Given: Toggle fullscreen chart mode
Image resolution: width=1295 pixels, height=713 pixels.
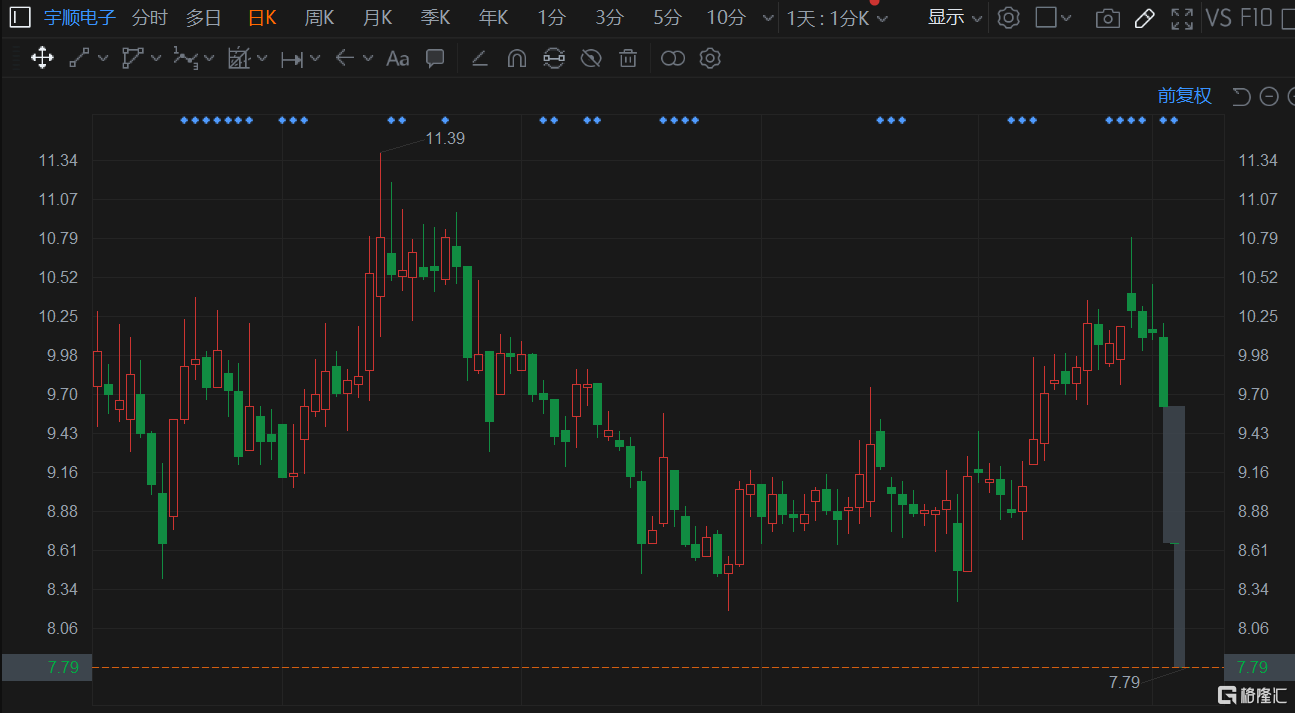Looking at the screenshot, I should [1182, 18].
